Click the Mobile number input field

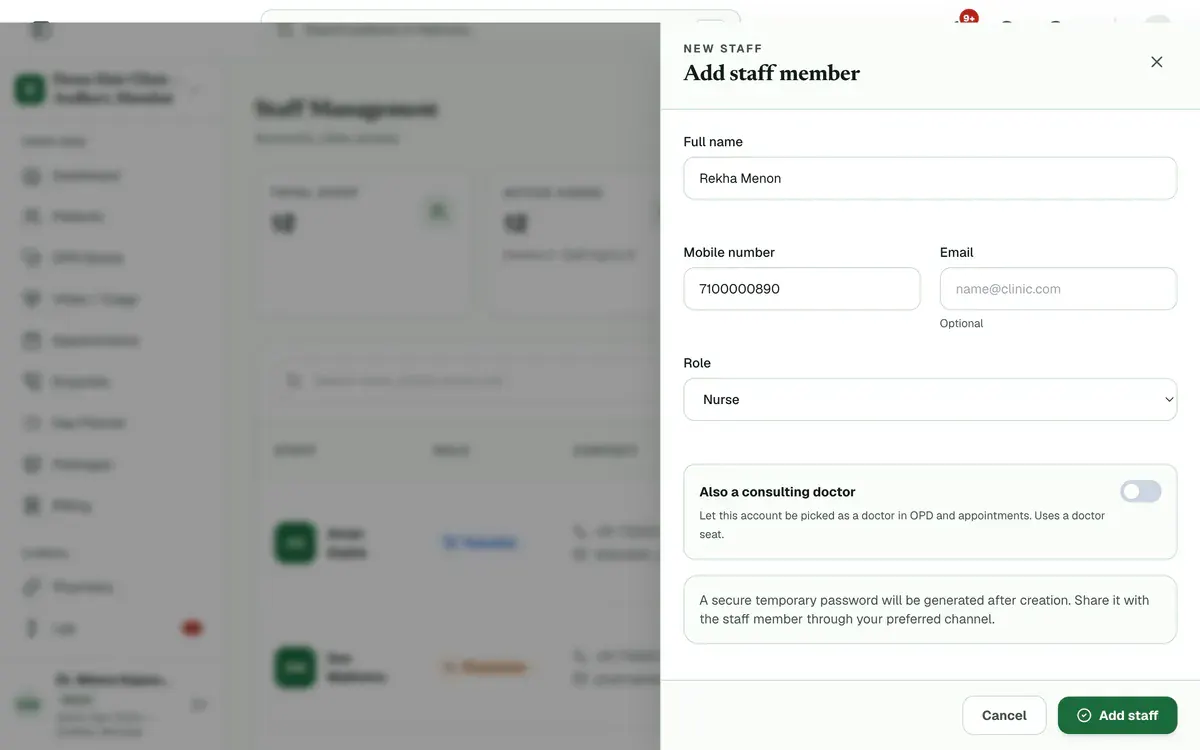pos(802,289)
